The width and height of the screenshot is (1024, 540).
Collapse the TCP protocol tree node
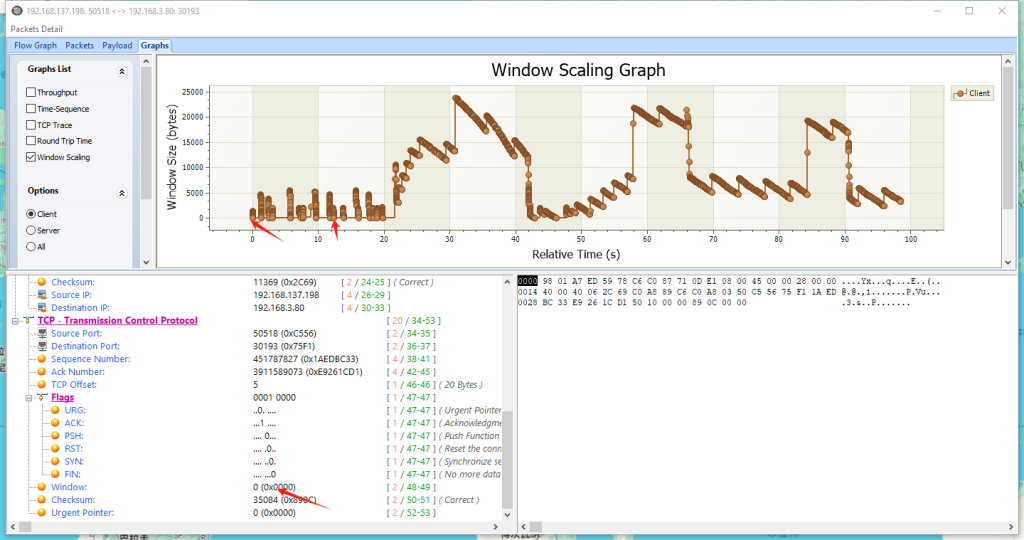pyautogui.click(x=16, y=321)
